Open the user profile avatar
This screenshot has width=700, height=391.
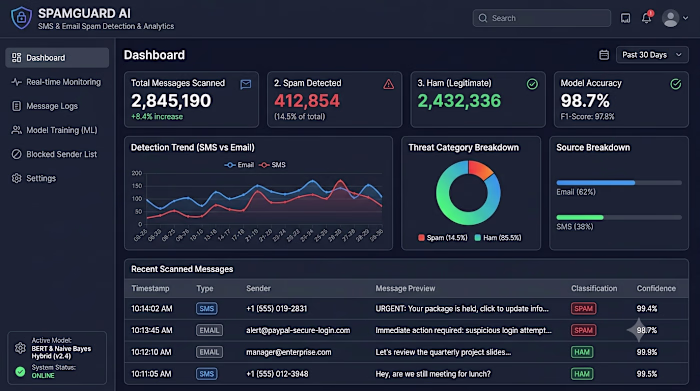[x=670, y=18]
